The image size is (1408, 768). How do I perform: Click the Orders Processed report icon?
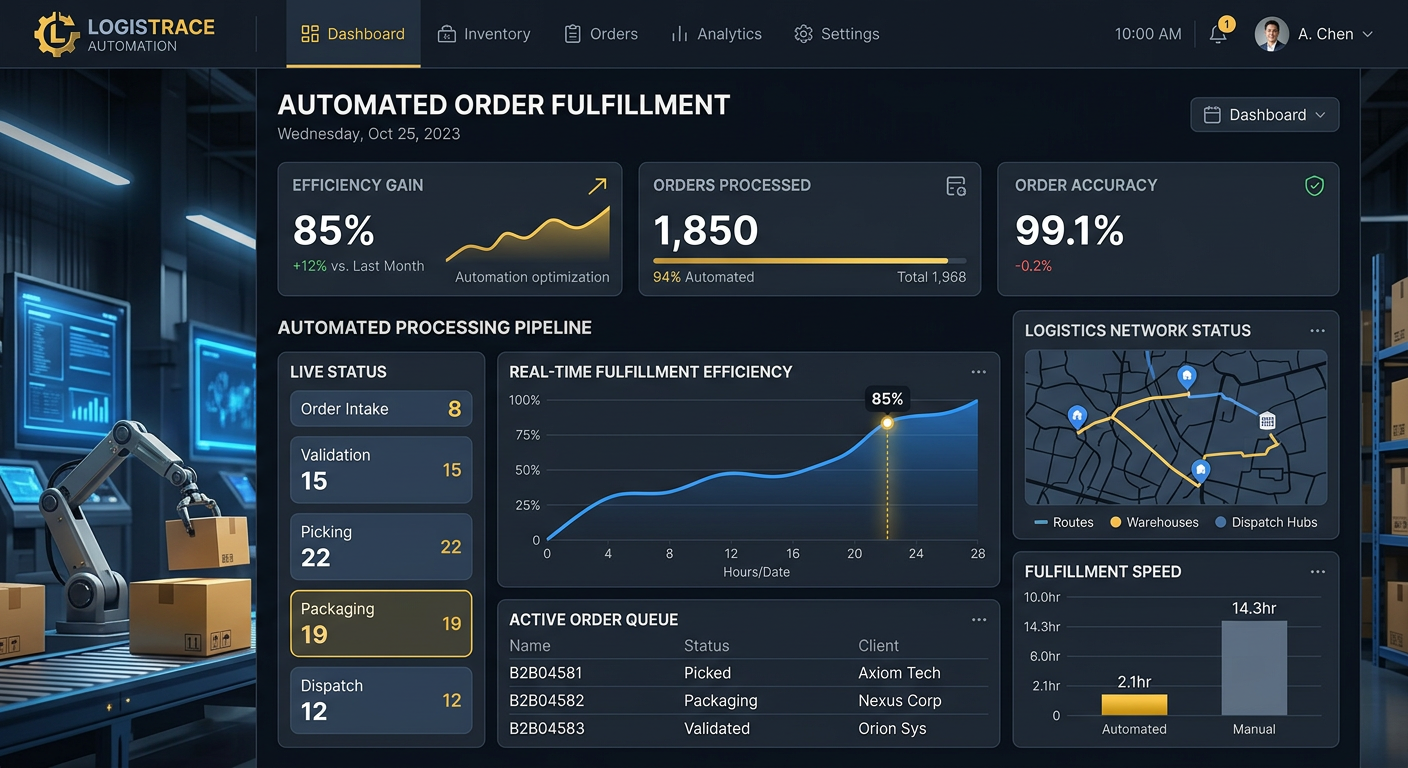click(956, 186)
